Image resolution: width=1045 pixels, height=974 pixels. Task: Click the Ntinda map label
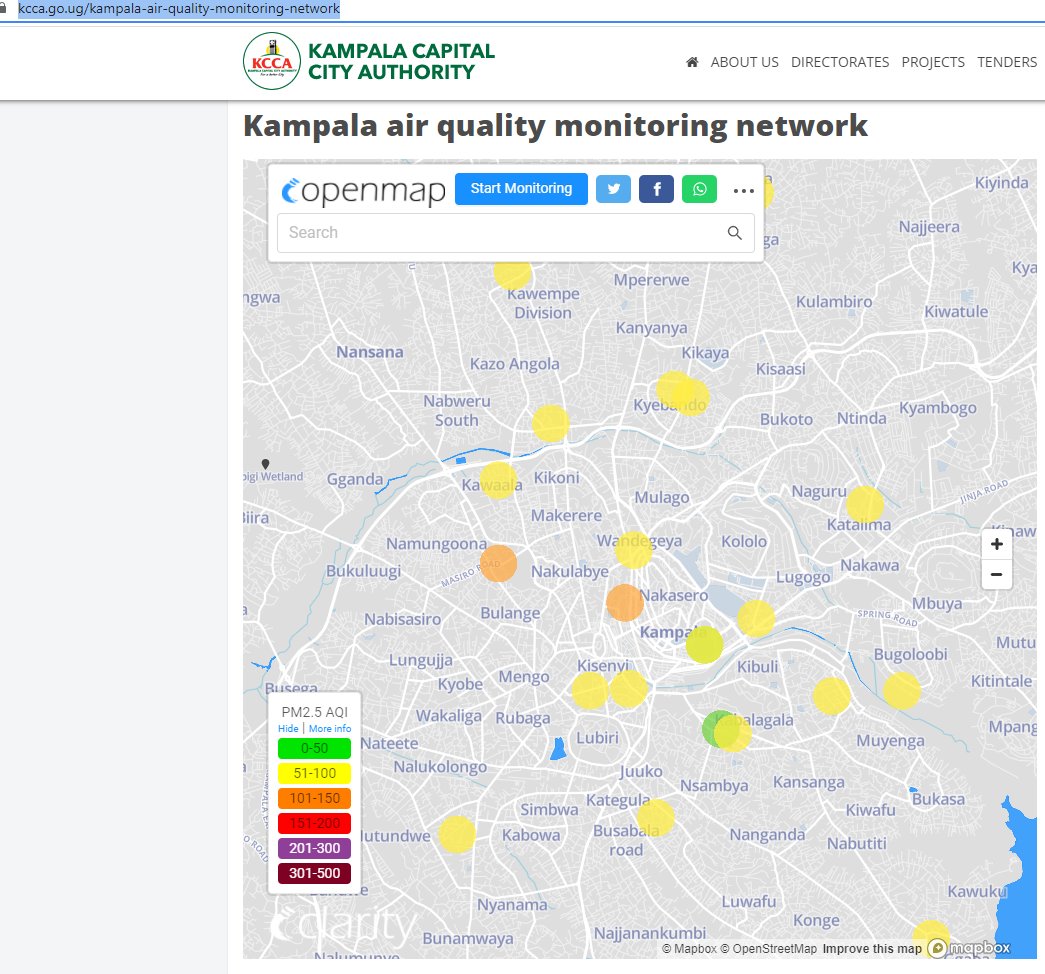(x=862, y=418)
